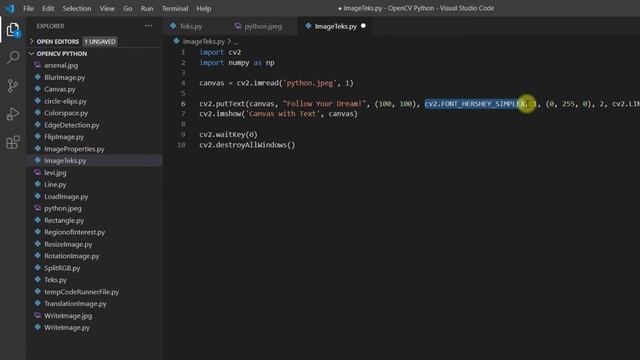Click the "Follow Your Dream!" string

(x=324, y=104)
